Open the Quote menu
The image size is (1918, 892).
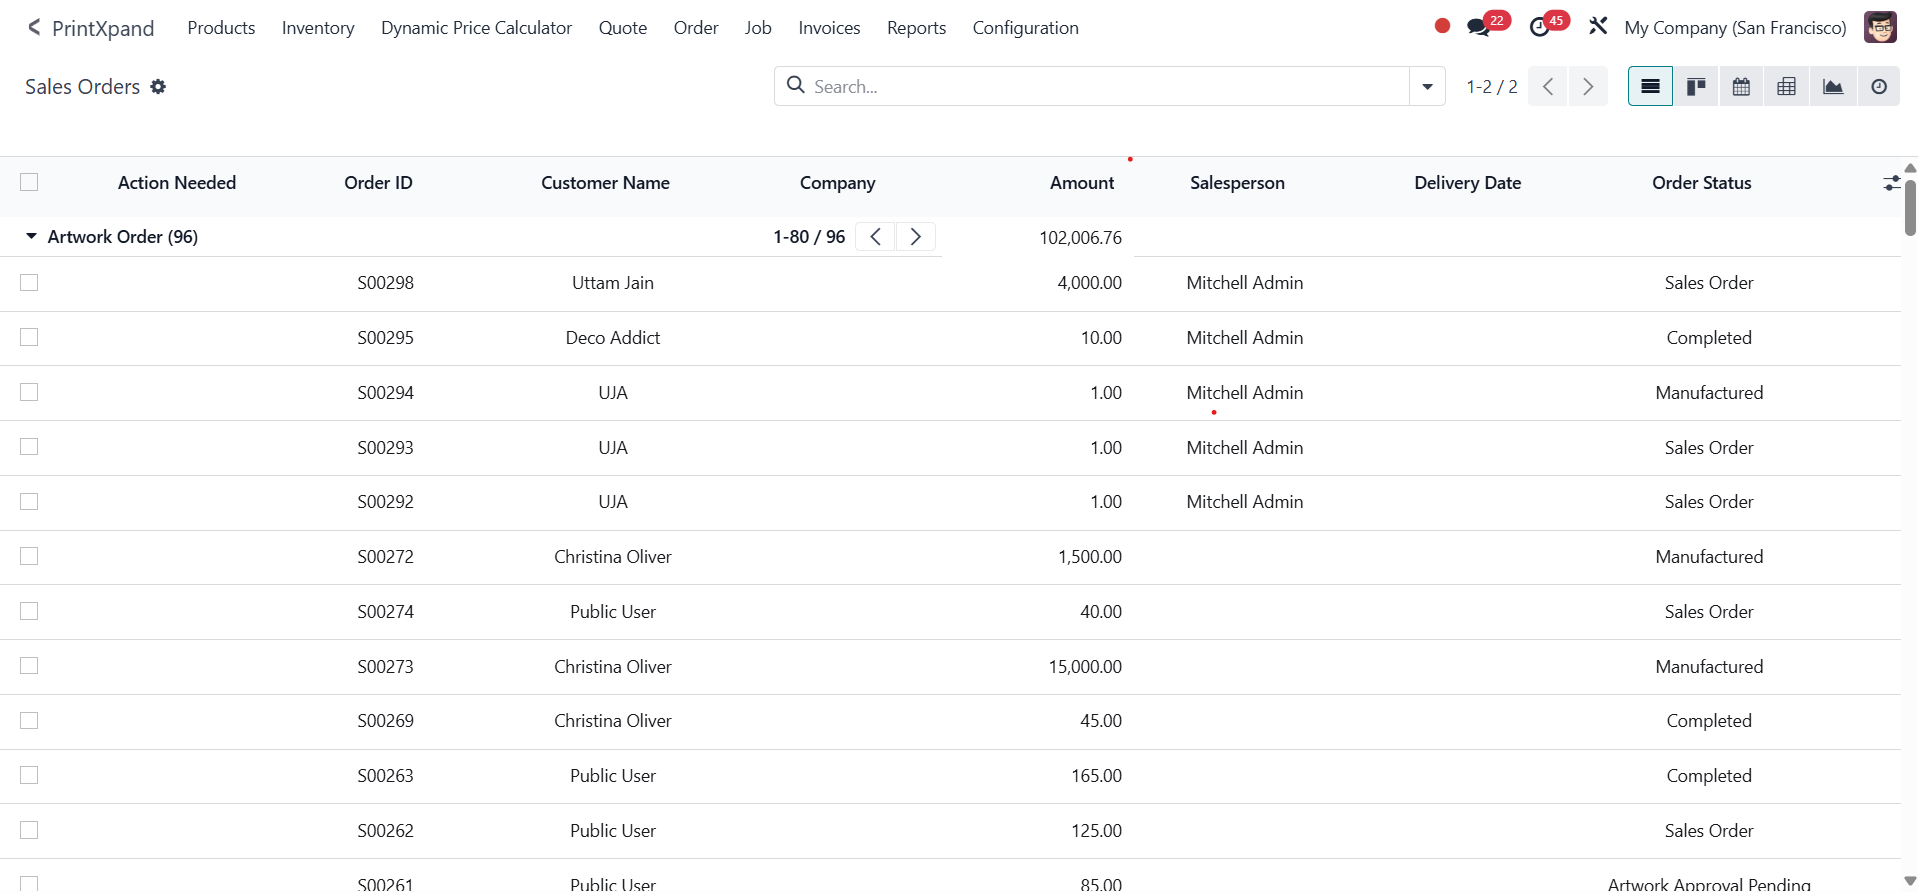pyautogui.click(x=622, y=28)
